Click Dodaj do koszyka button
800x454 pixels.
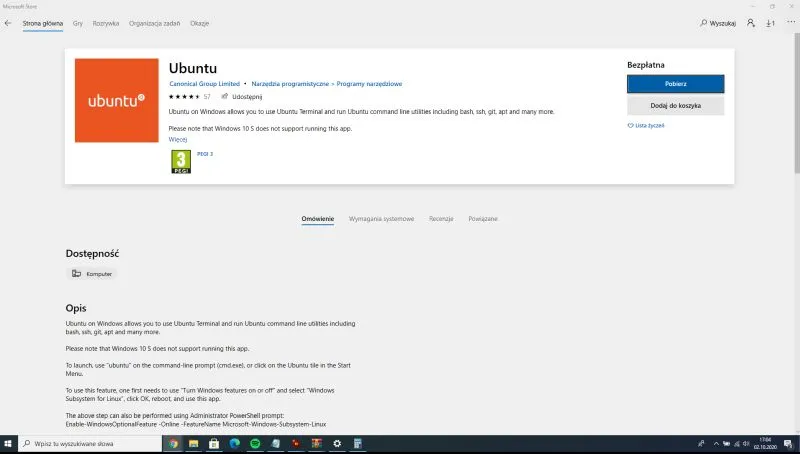tap(676, 106)
